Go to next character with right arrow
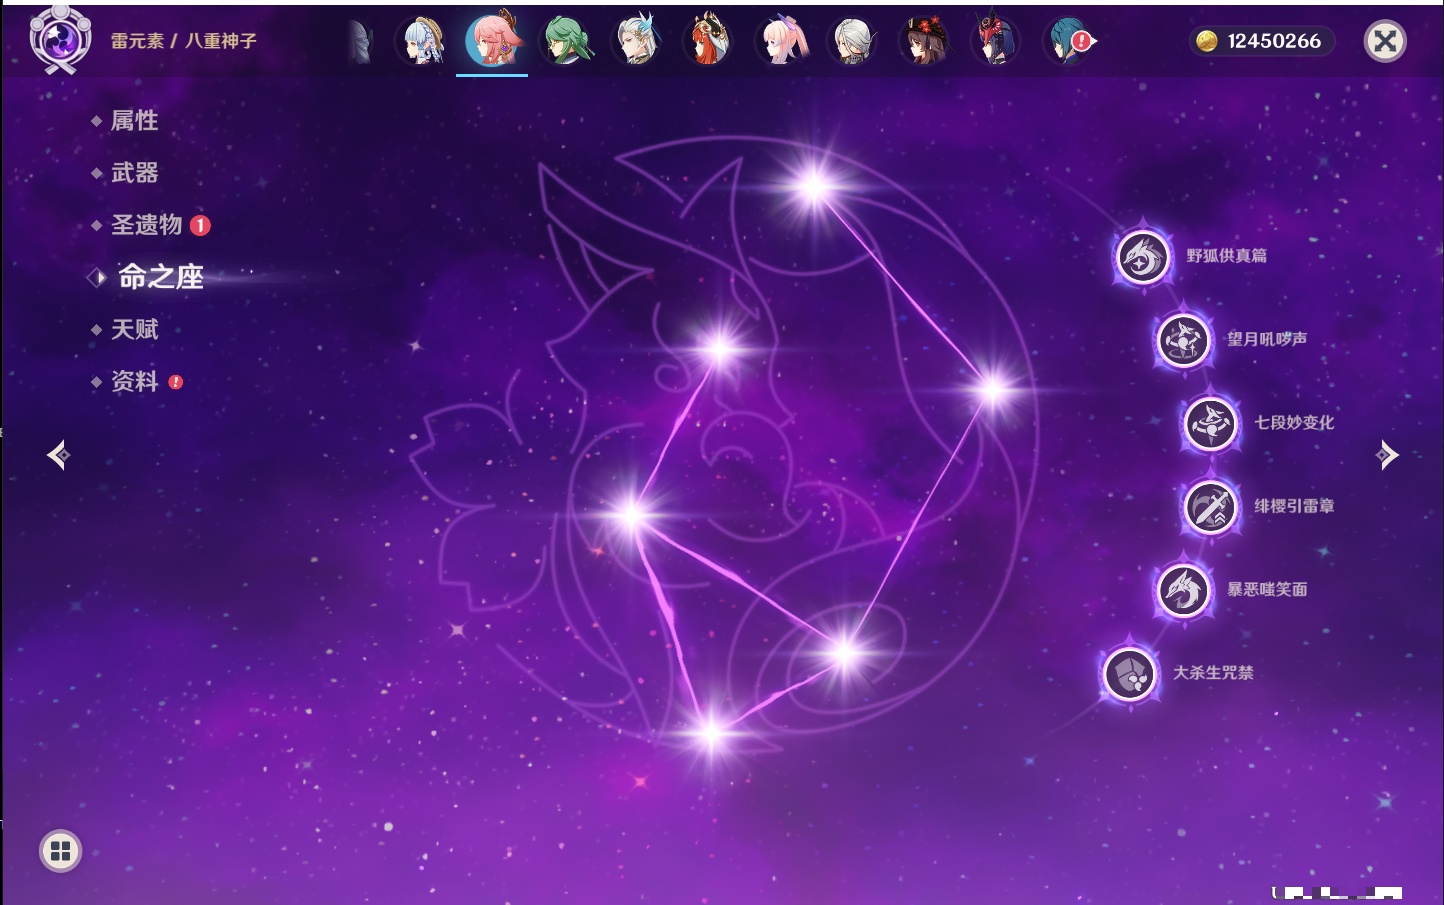This screenshot has width=1444, height=905. pos(1387,455)
